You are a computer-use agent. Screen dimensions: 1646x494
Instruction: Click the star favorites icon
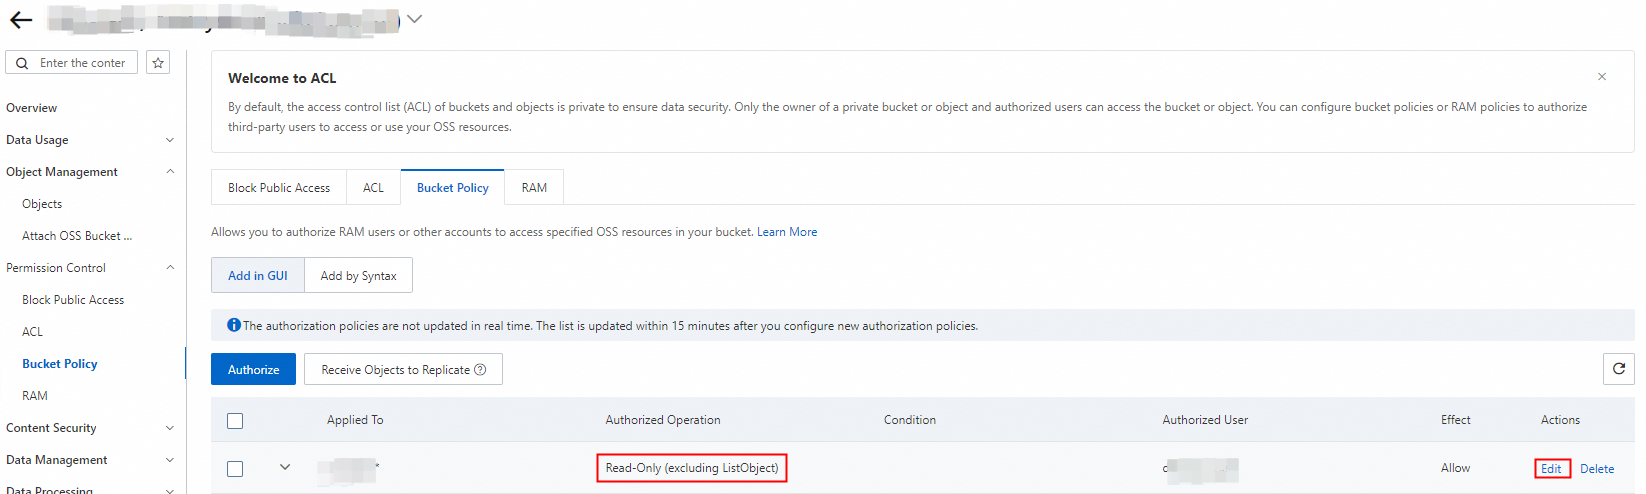pyautogui.click(x=158, y=63)
